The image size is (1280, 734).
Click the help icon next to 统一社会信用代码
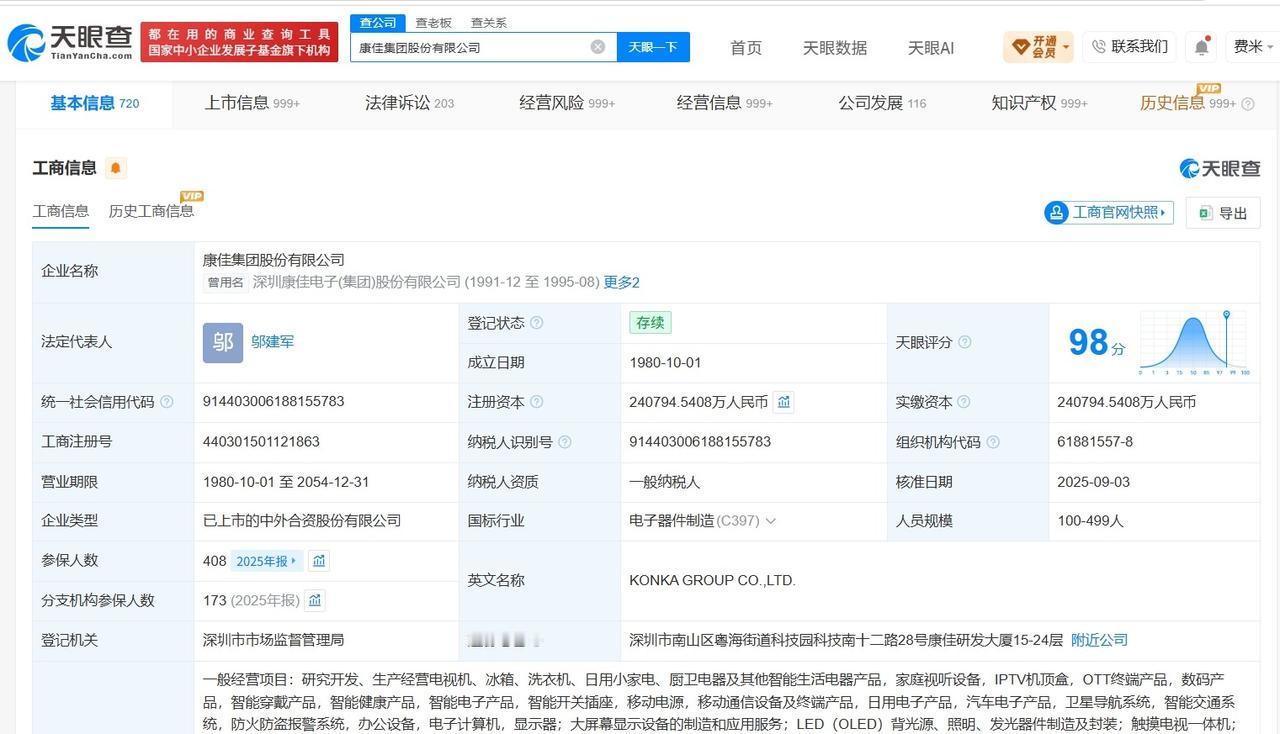[167, 402]
